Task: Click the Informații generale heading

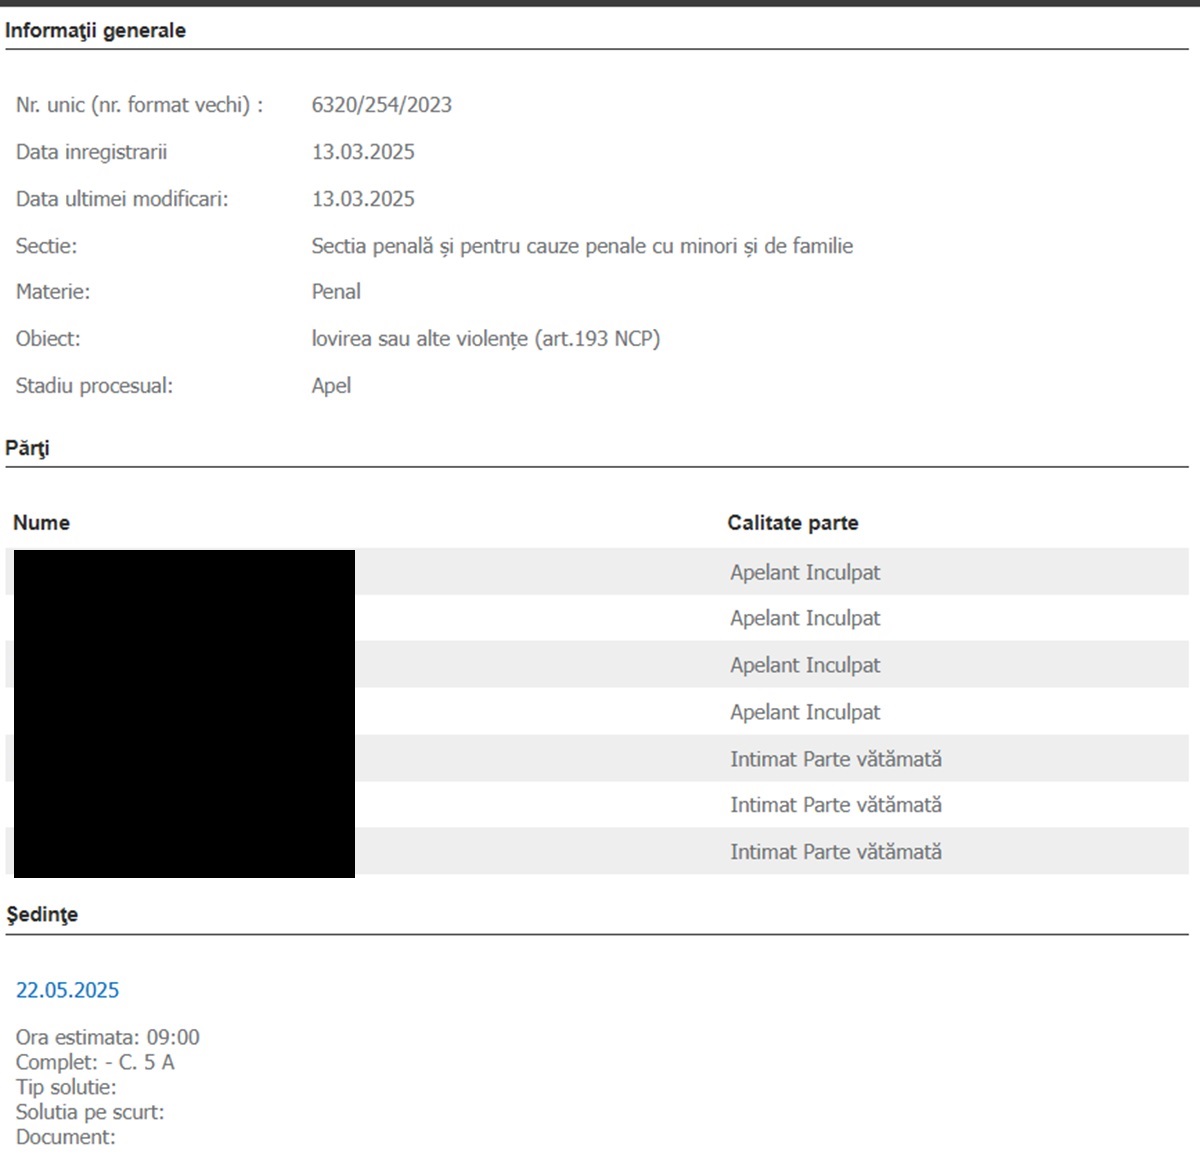Action: 95,31
